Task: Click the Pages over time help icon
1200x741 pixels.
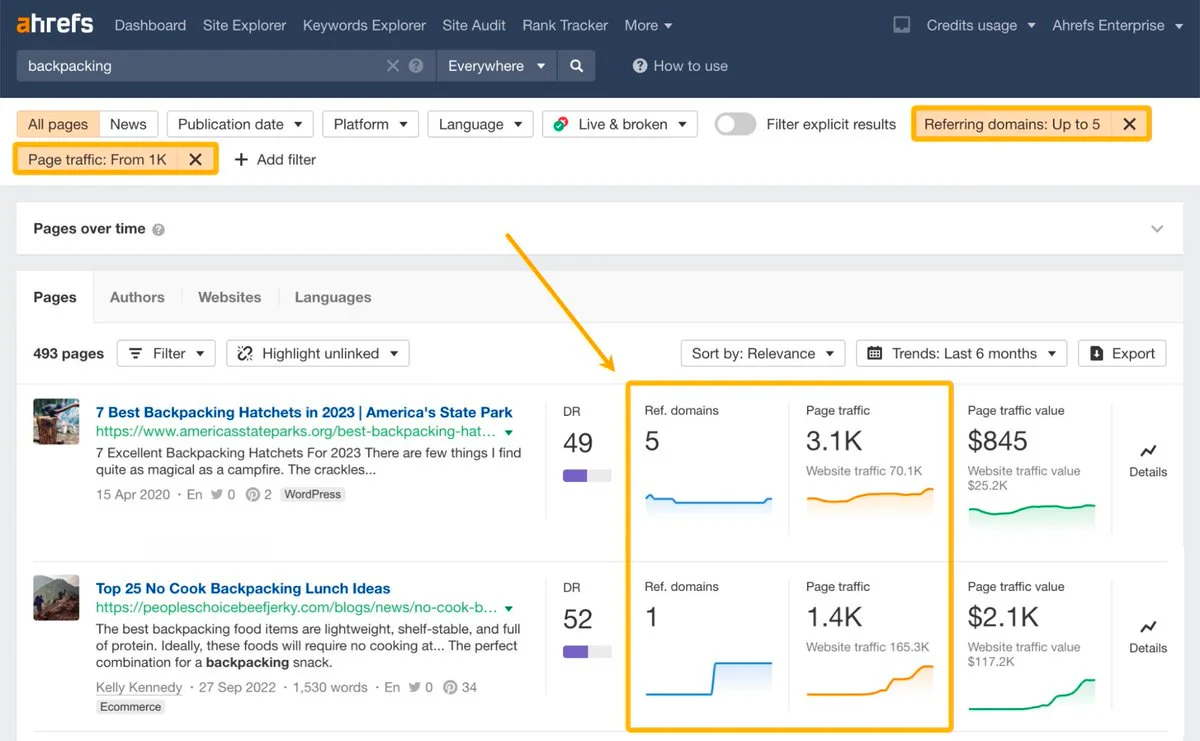Action: tap(158, 229)
